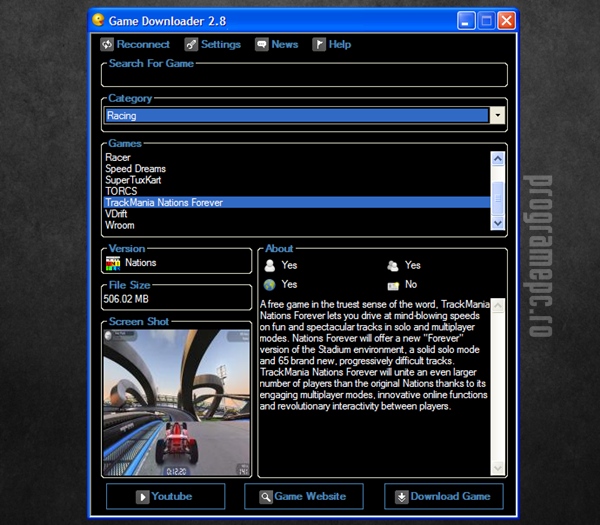
Task: Click the Download Game arrow icon
Action: click(402, 497)
